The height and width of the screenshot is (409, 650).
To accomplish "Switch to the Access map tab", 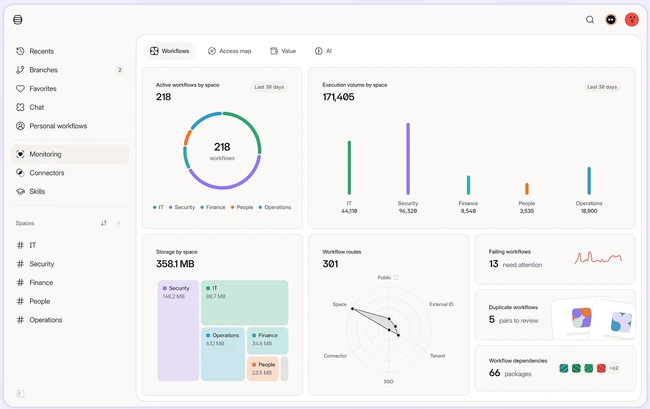I will [229, 51].
